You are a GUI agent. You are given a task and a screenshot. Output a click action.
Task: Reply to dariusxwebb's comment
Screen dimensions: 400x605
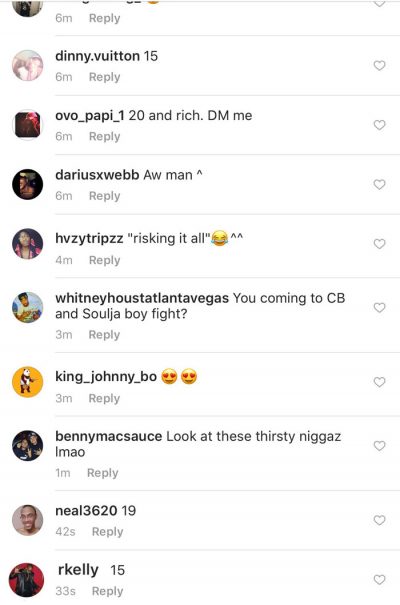[105, 196]
